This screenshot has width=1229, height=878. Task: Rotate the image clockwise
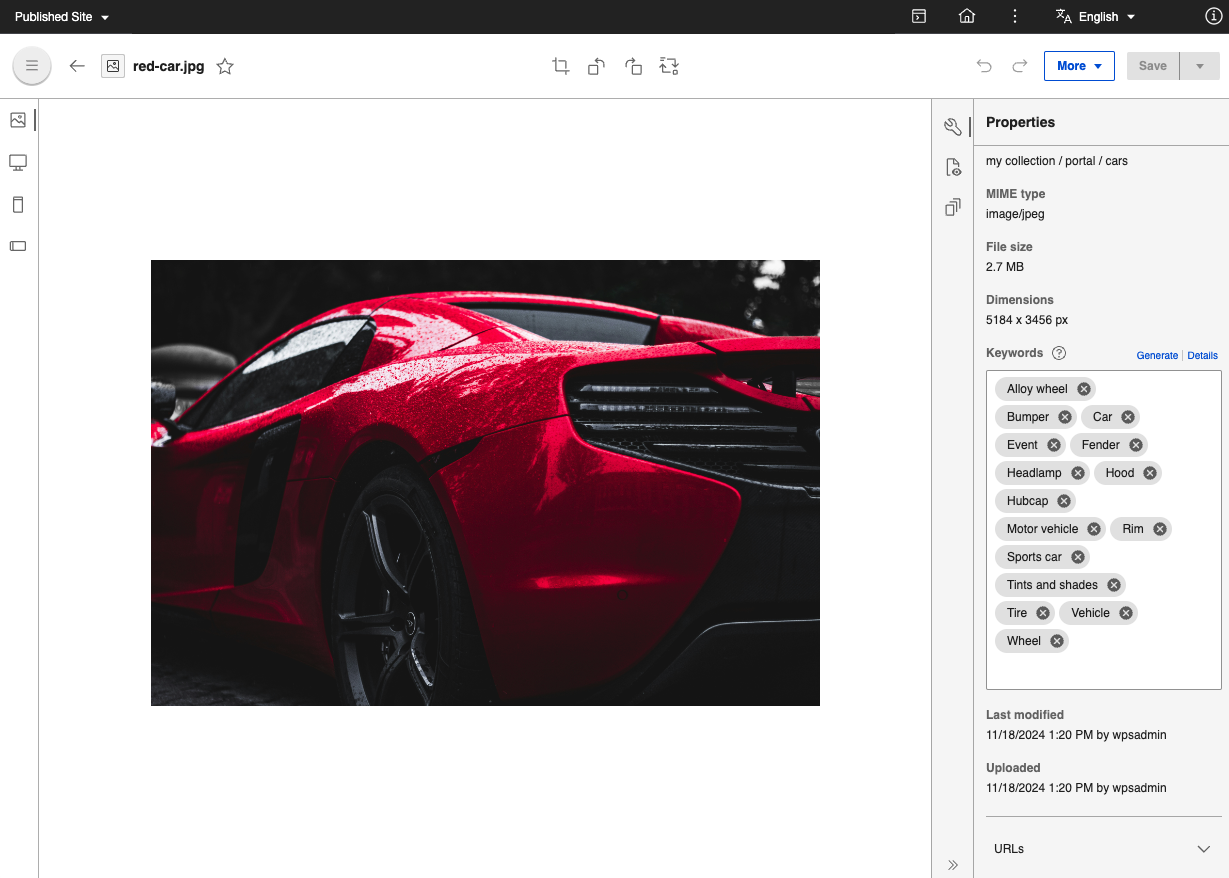coord(633,66)
